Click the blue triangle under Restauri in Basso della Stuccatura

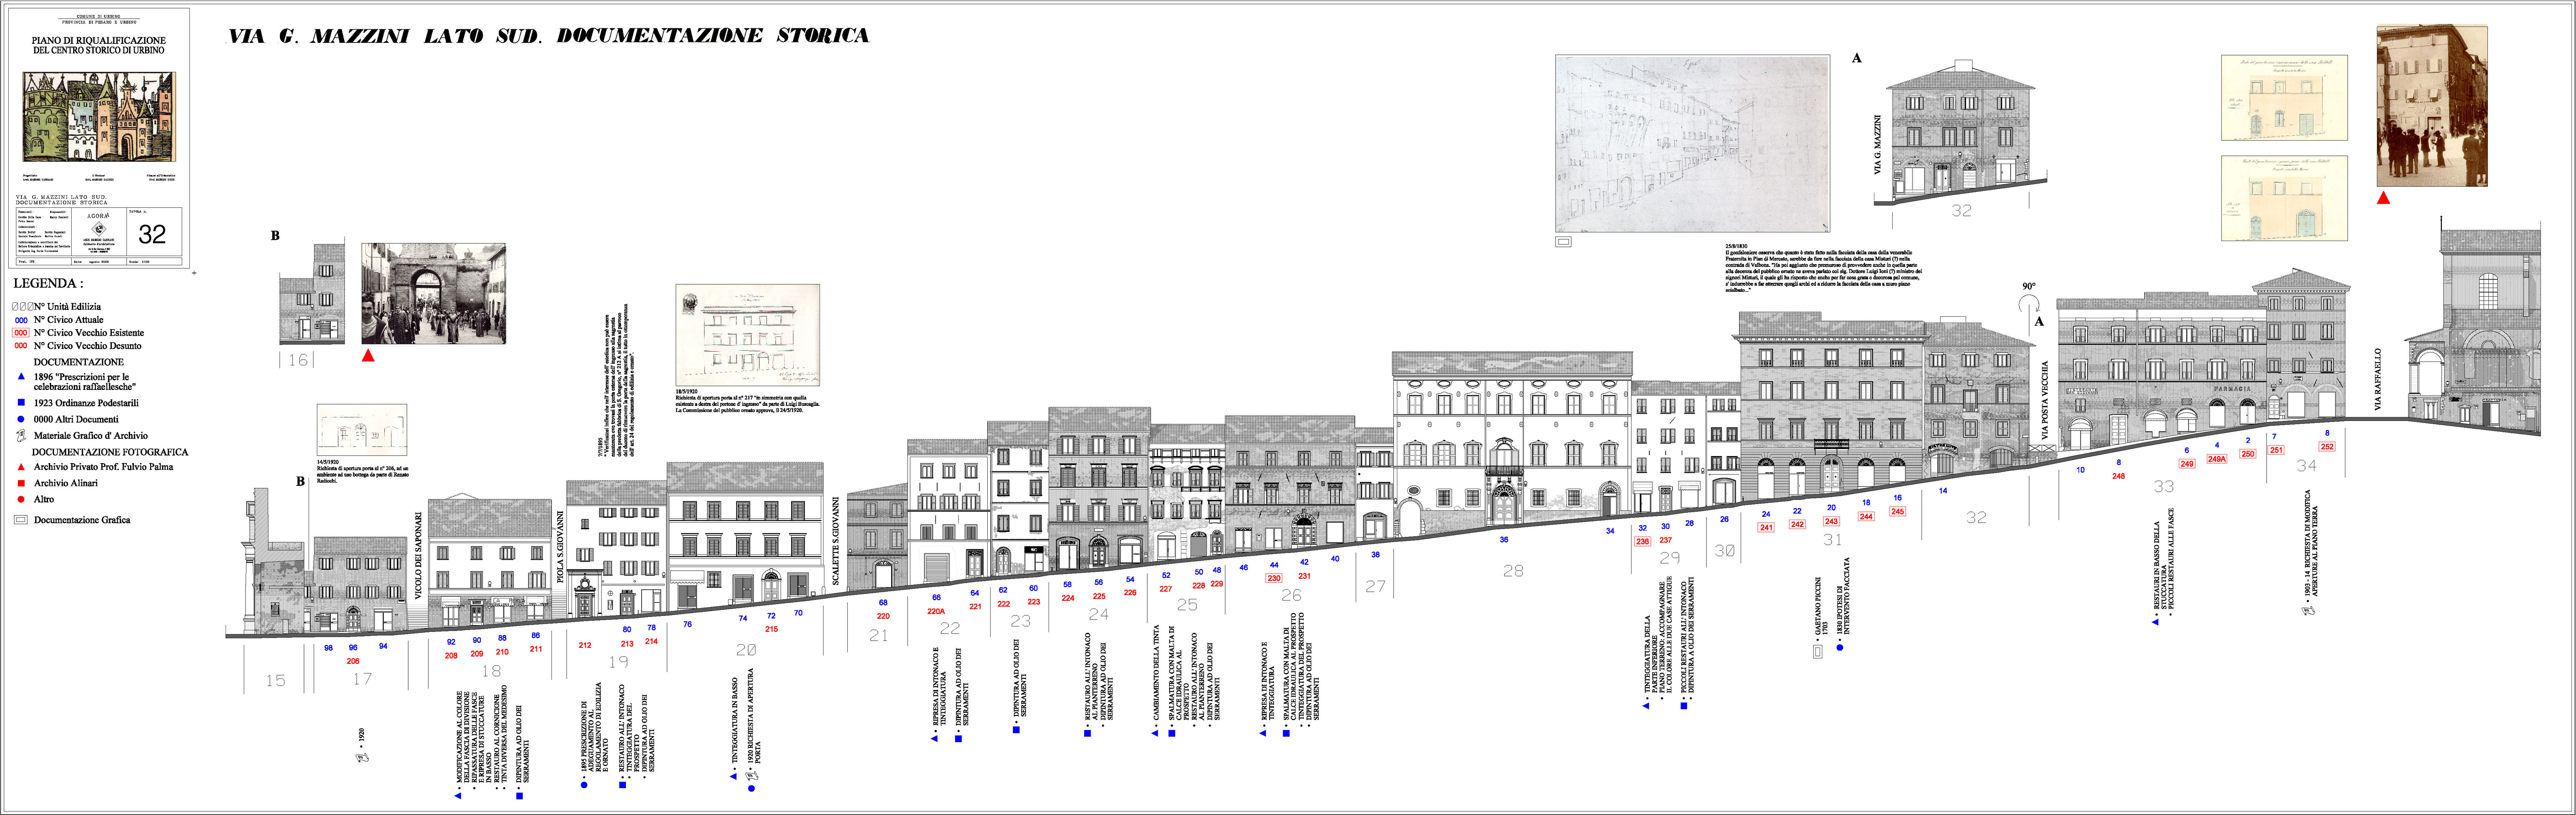click(x=2155, y=622)
